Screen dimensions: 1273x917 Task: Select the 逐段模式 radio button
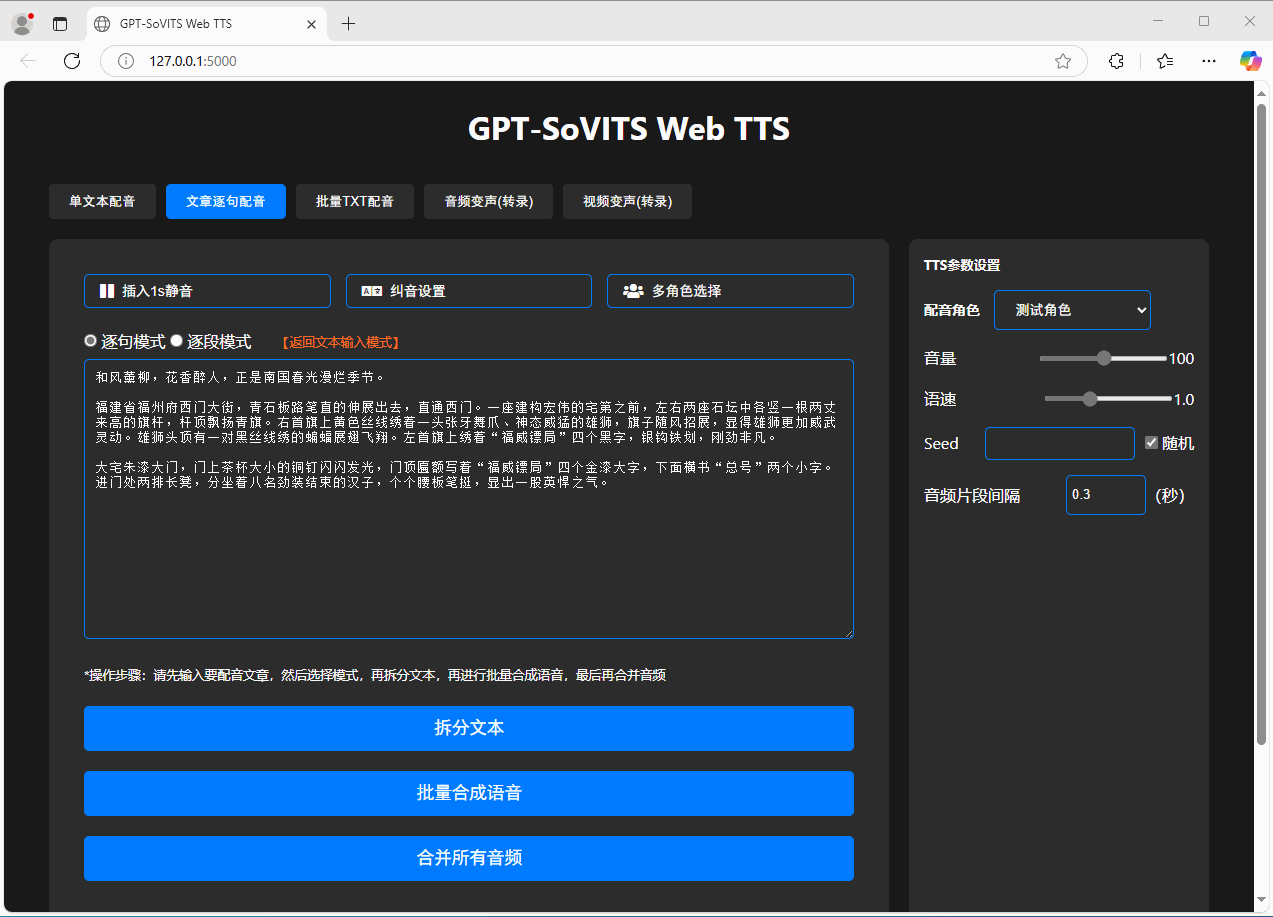176,340
